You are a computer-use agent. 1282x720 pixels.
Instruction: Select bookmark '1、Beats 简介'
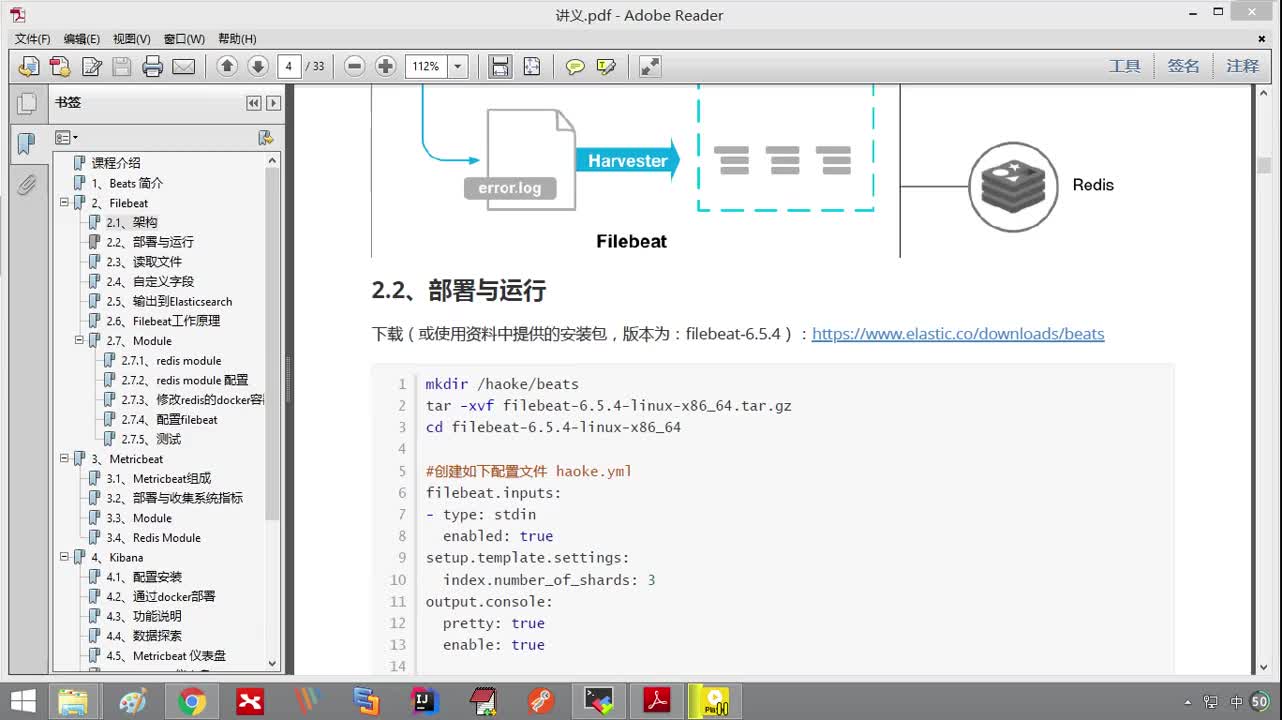[x=127, y=183]
